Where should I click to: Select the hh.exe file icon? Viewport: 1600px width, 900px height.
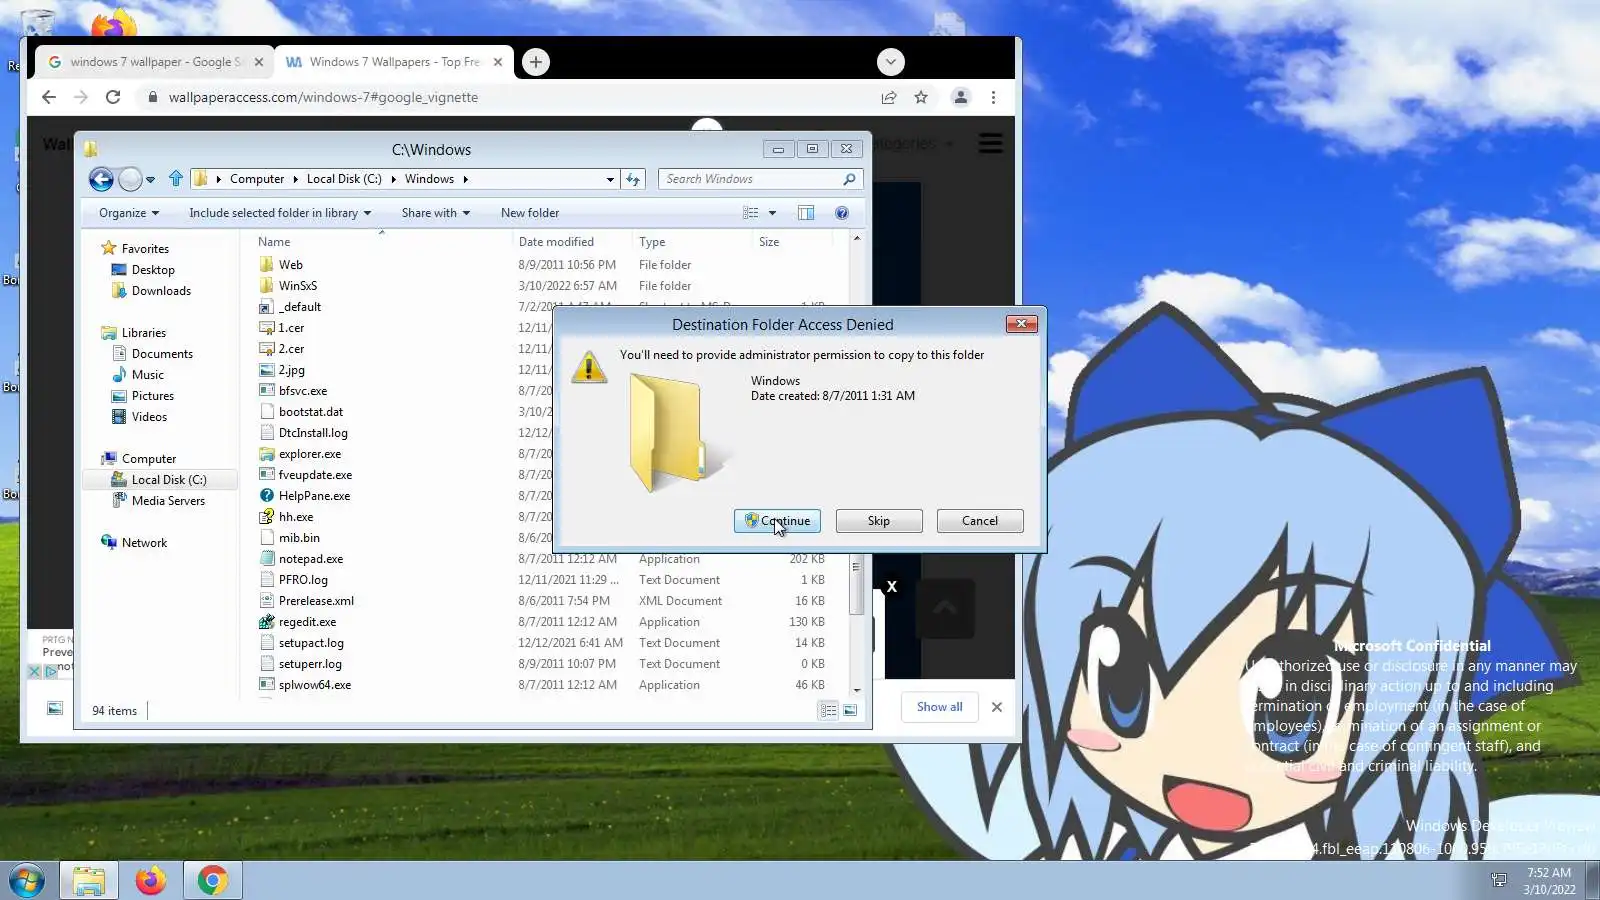point(266,517)
